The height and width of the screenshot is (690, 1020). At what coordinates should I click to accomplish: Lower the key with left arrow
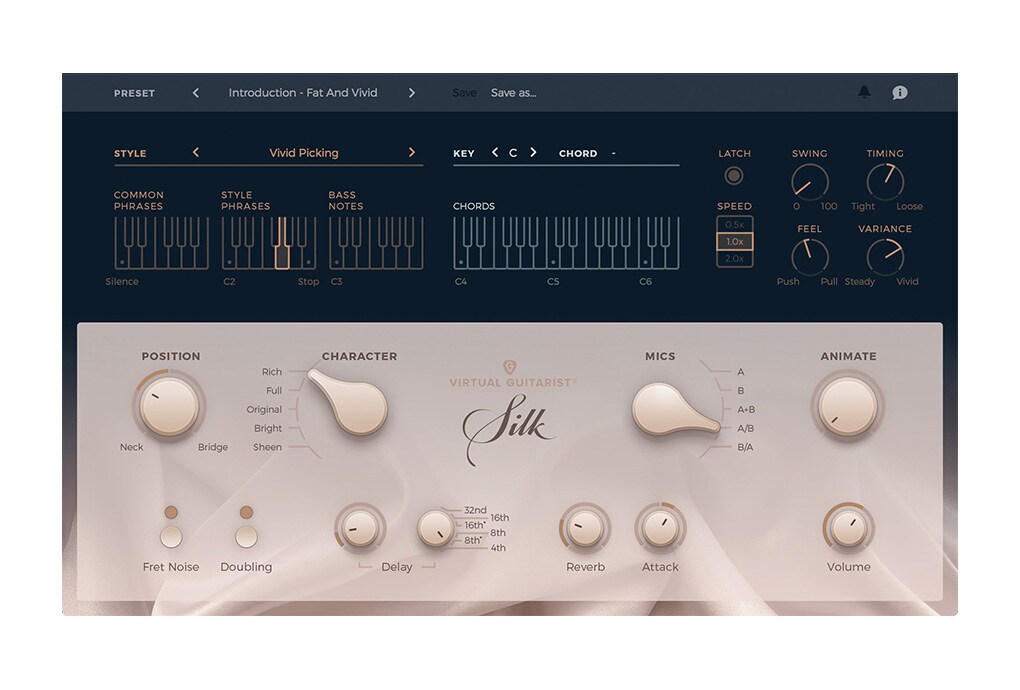pos(495,152)
